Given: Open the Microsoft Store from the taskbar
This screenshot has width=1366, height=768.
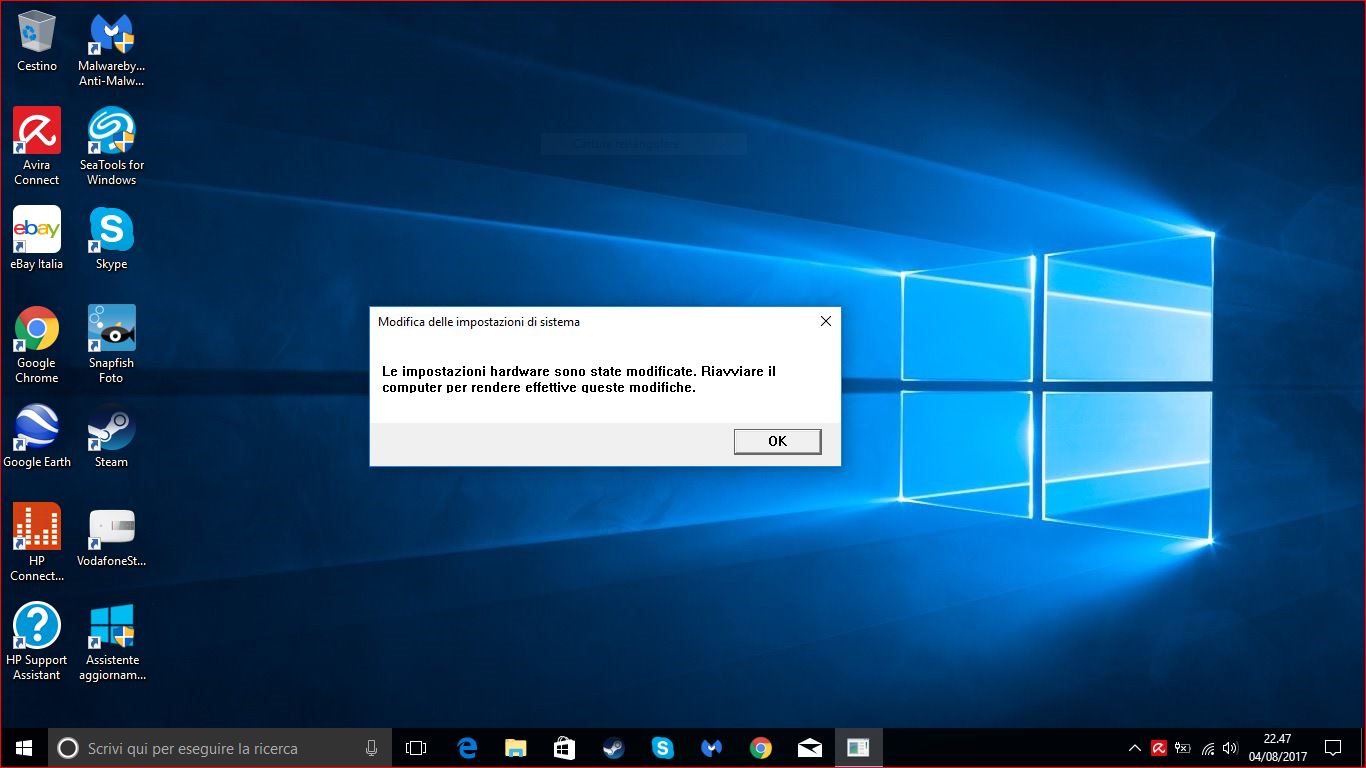Looking at the screenshot, I should point(565,748).
